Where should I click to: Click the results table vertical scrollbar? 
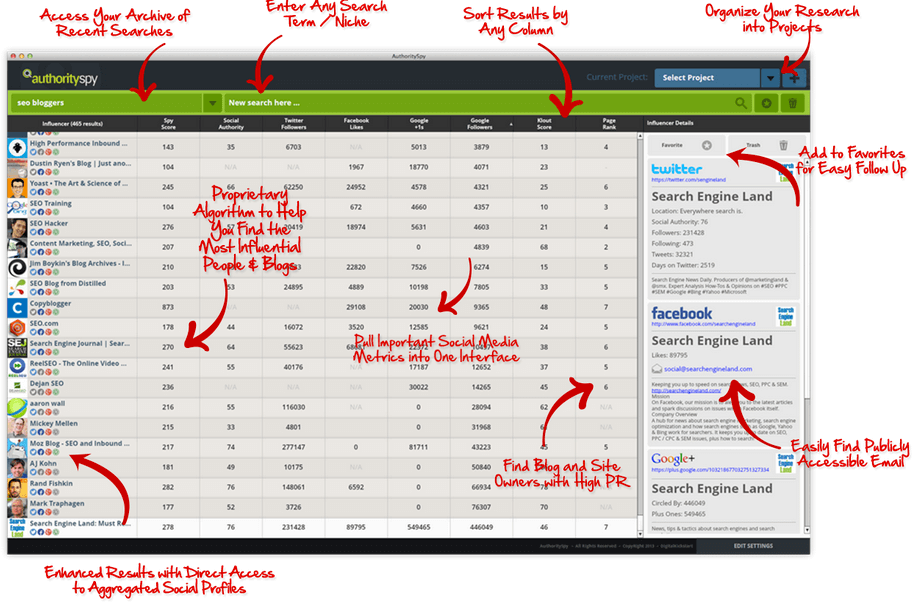pyautogui.click(x=640, y=334)
